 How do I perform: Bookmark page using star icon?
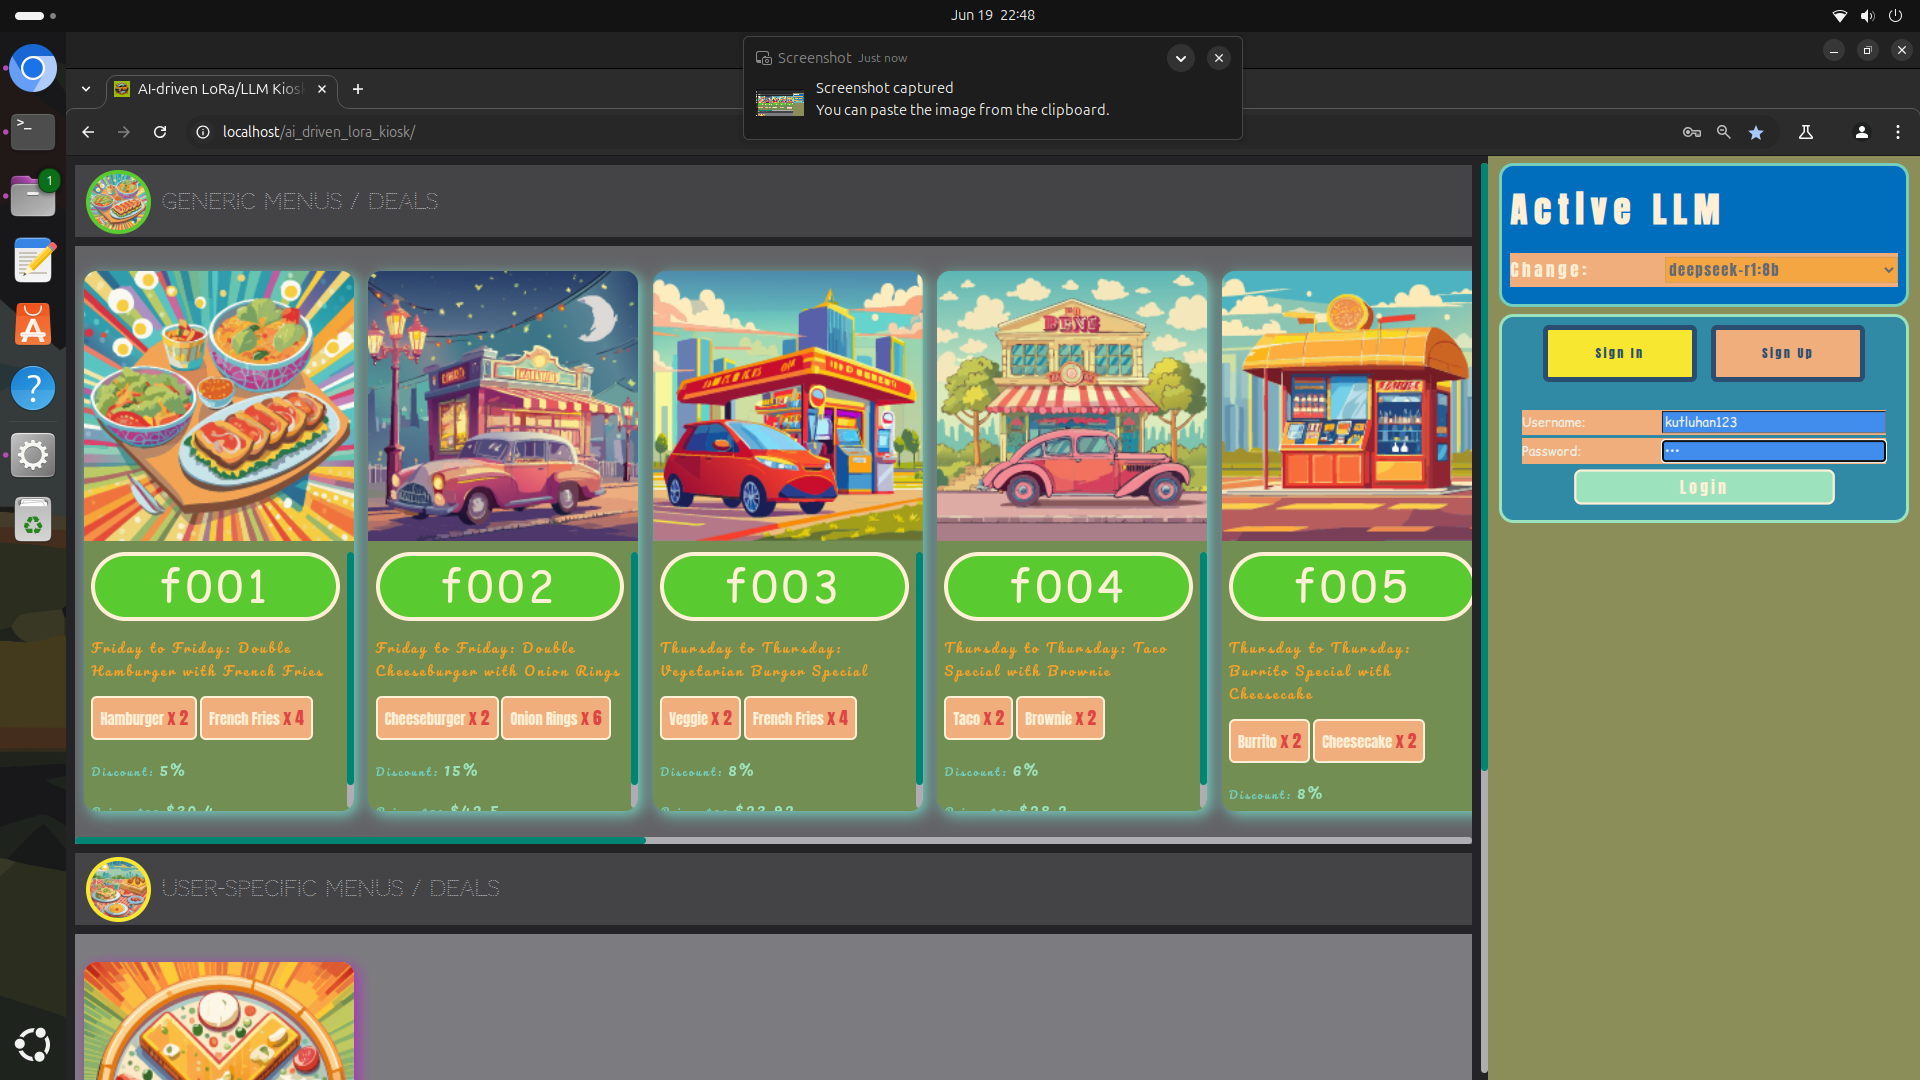tap(1756, 132)
